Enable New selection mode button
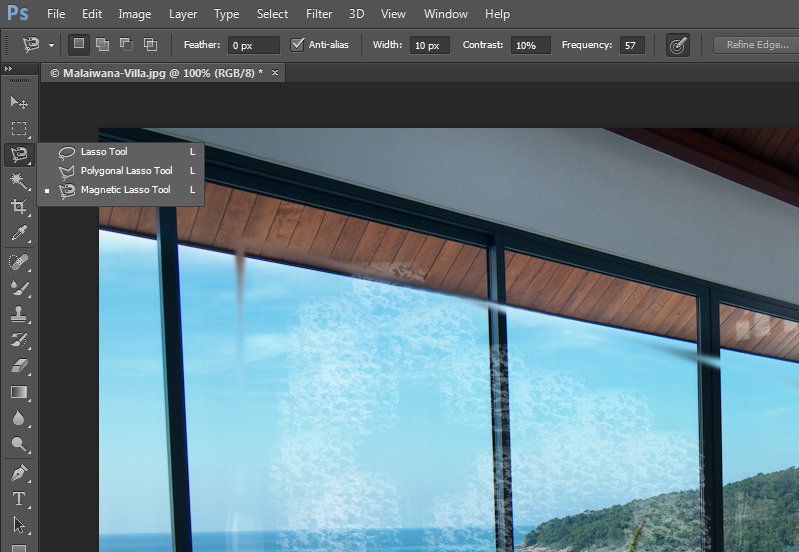799x552 pixels. (79, 45)
